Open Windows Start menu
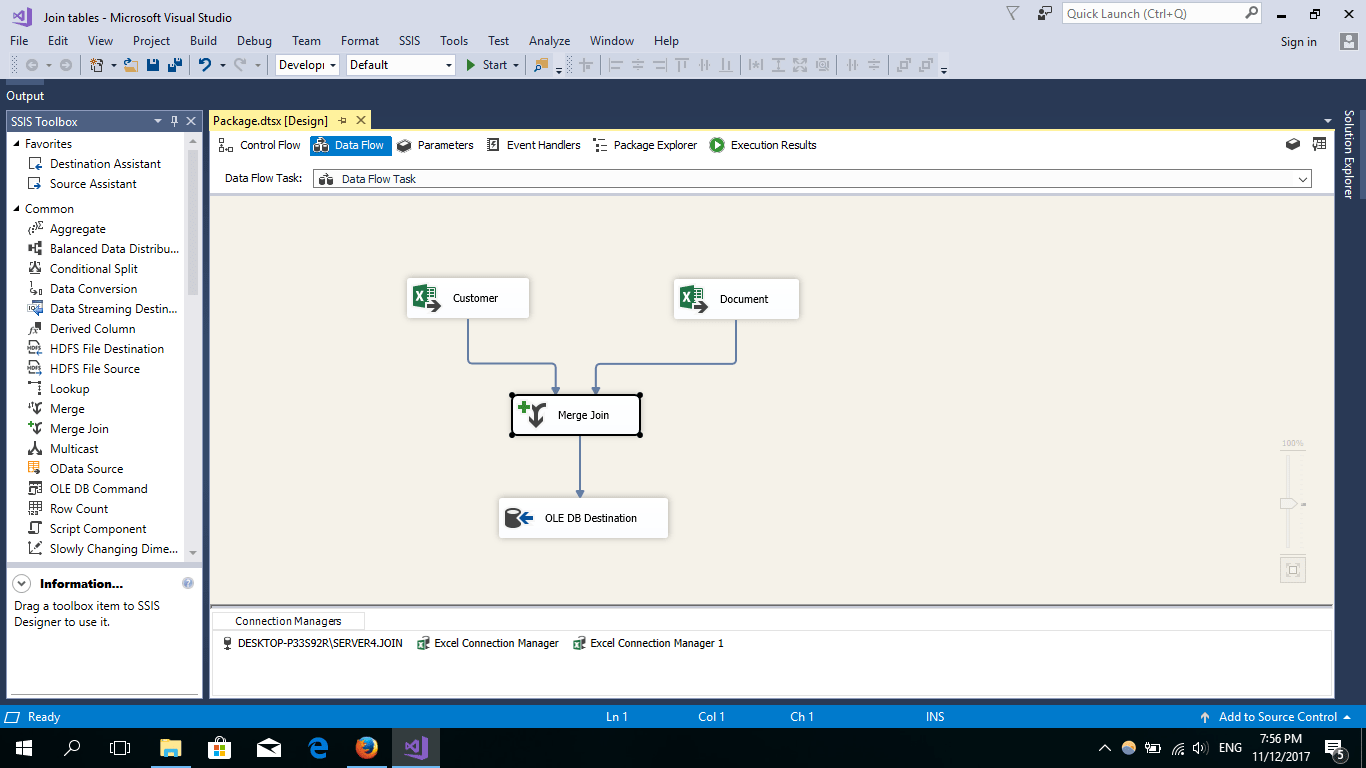This screenshot has width=1366, height=768. click(x=23, y=747)
